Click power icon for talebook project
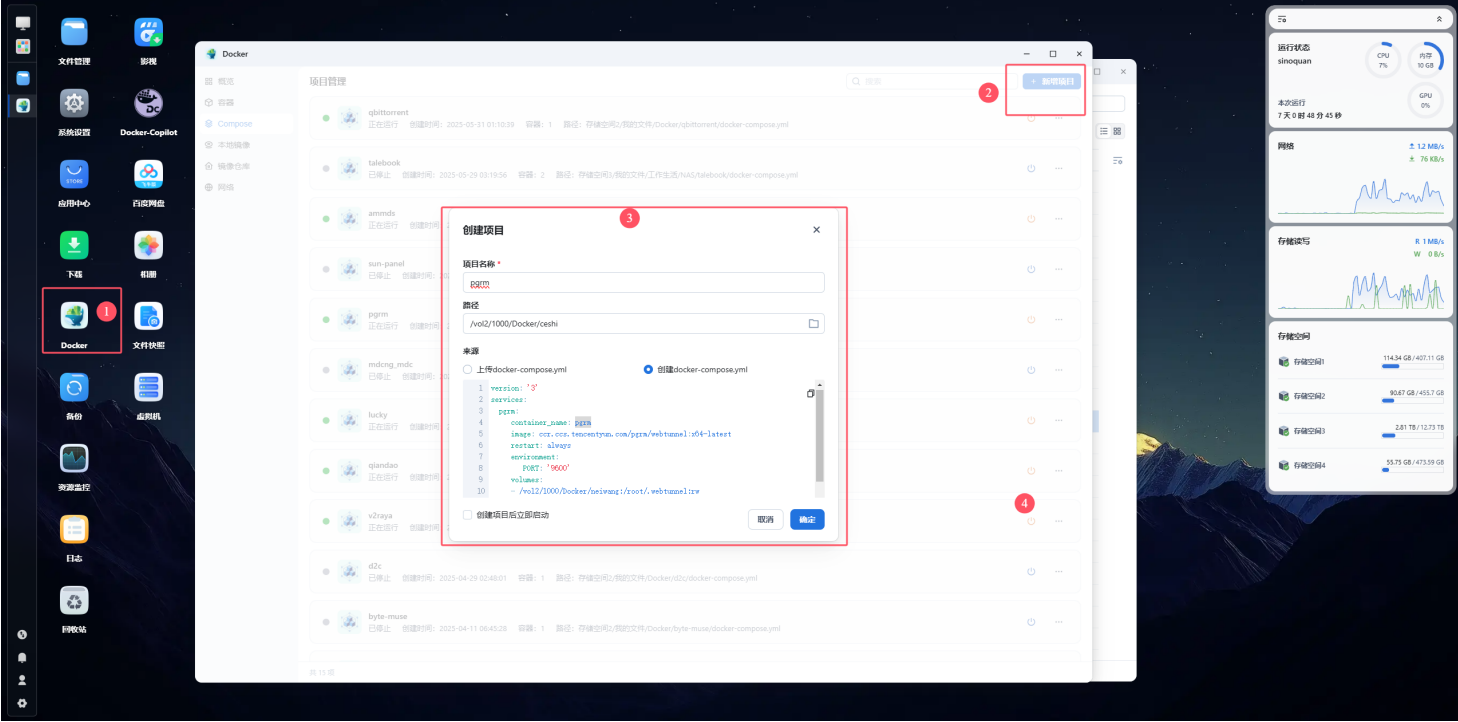The width and height of the screenshot is (1458, 722). pos(1031,168)
